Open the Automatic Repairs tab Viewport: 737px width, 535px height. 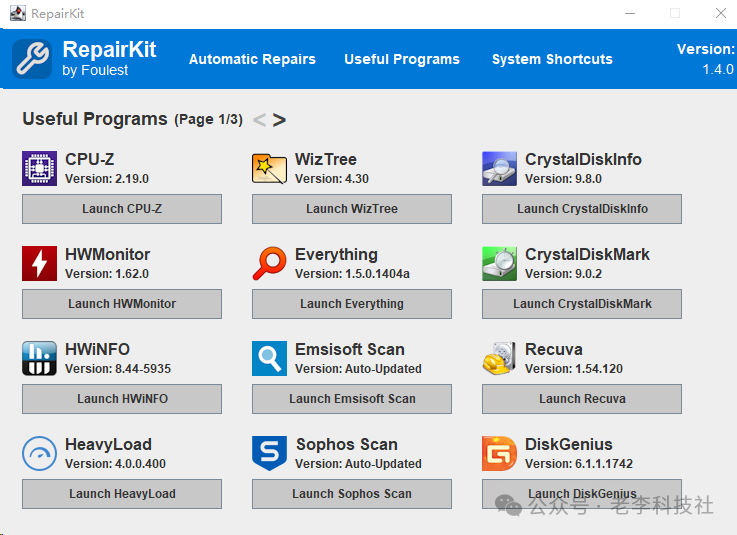pos(252,59)
